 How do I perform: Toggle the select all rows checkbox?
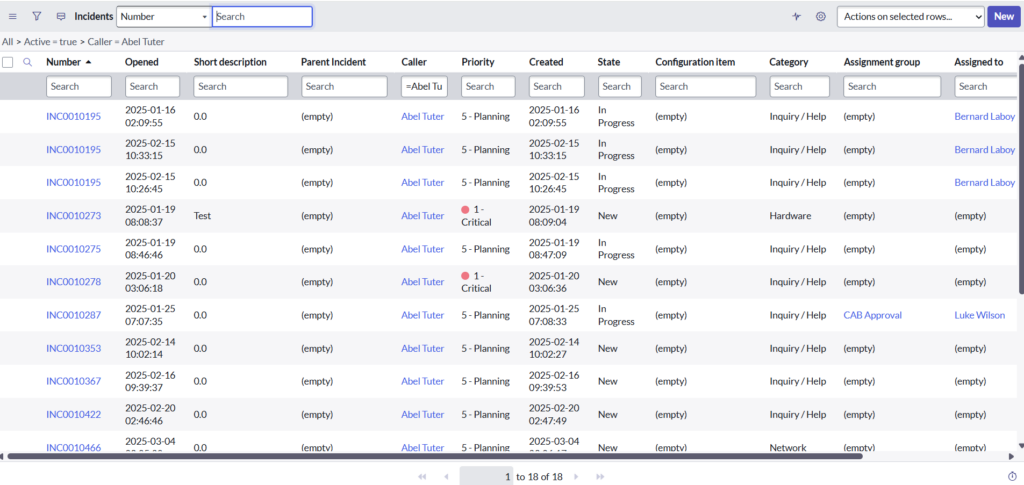[x=8, y=62]
